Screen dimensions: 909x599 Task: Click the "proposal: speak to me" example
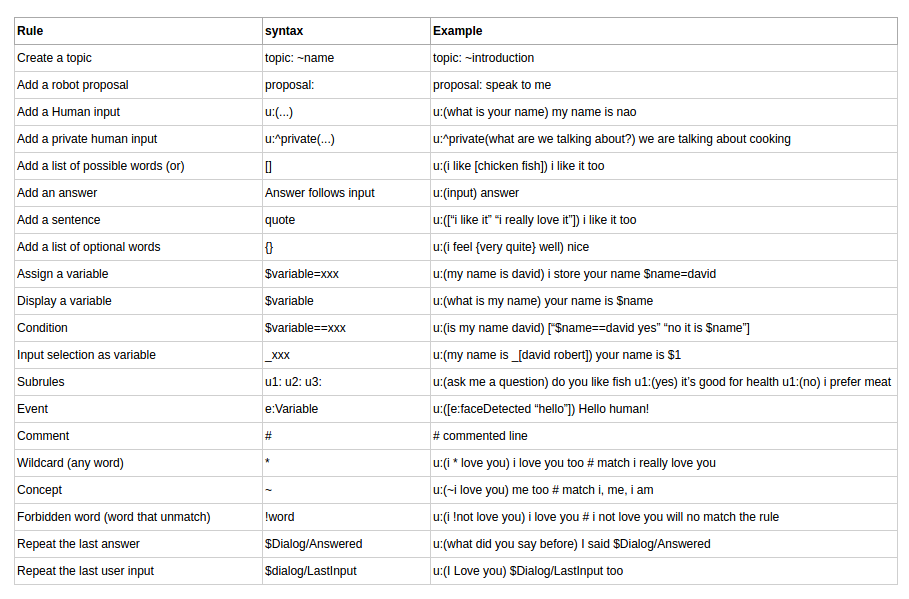(x=491, y=85)
